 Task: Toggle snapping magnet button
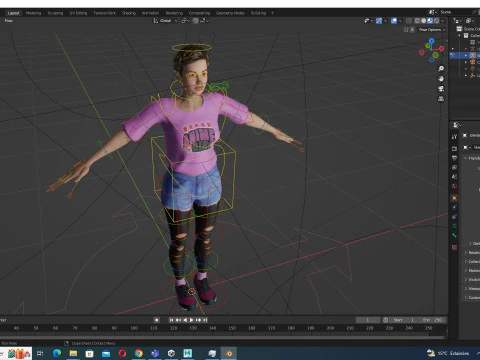click(195, 21)
